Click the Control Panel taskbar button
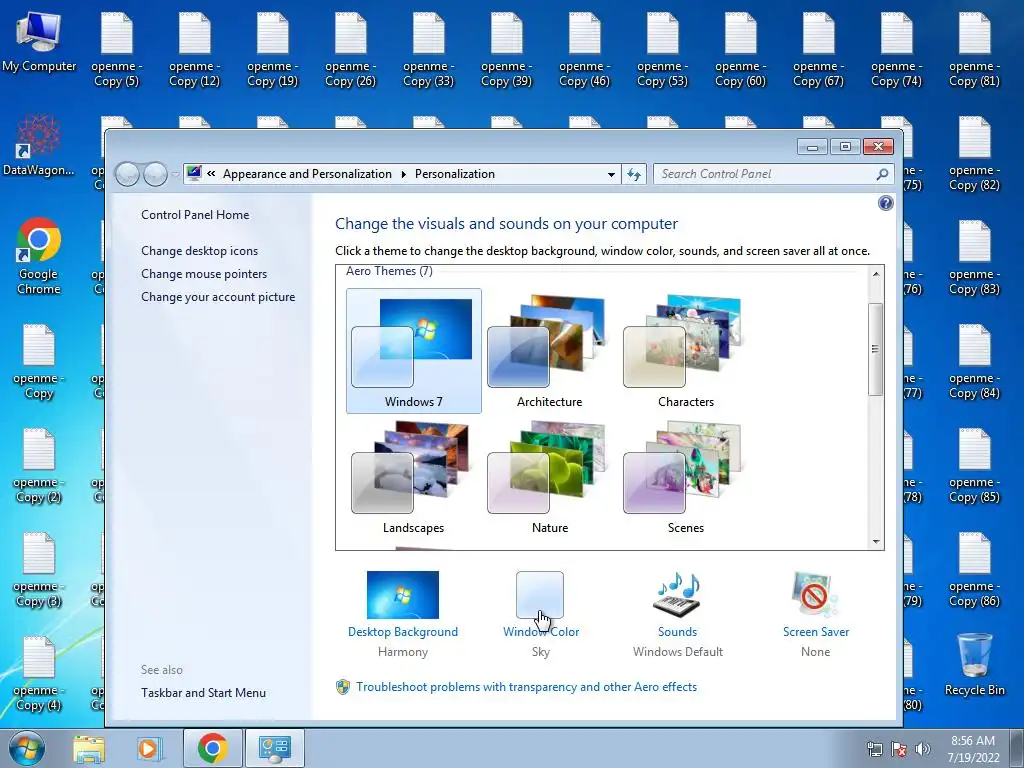 pos(274,748)
